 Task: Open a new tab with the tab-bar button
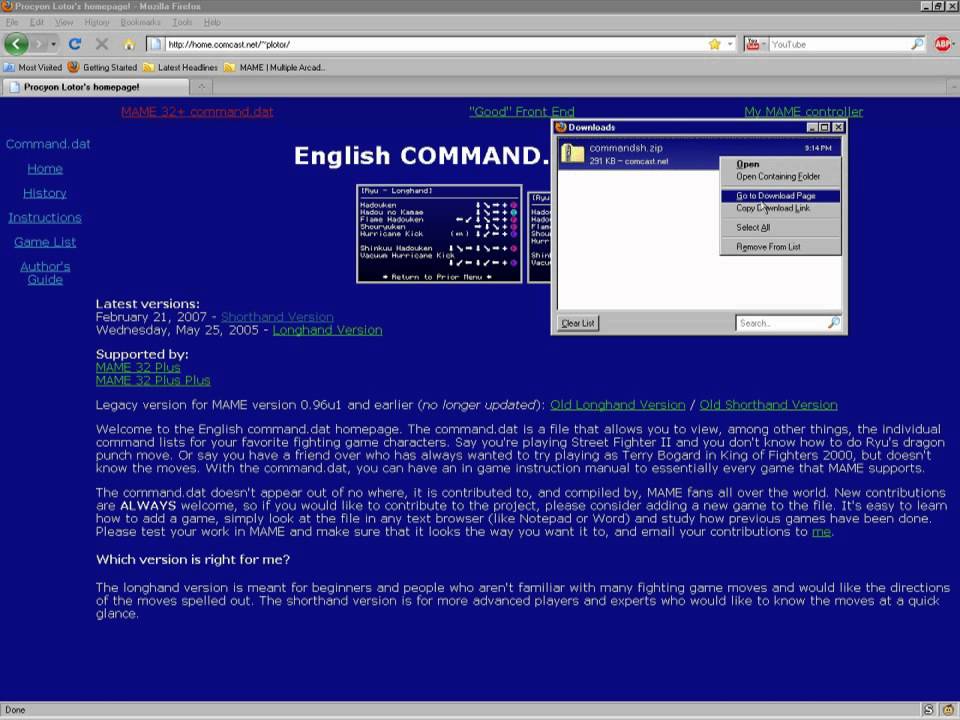pyautogui.click(x=201, y=87)
